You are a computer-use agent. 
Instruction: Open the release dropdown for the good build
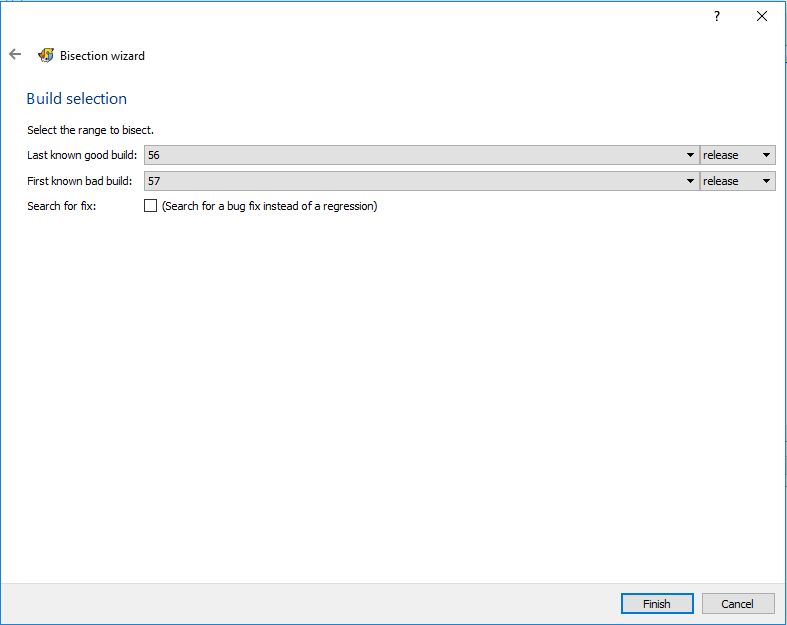coord(738,155)
